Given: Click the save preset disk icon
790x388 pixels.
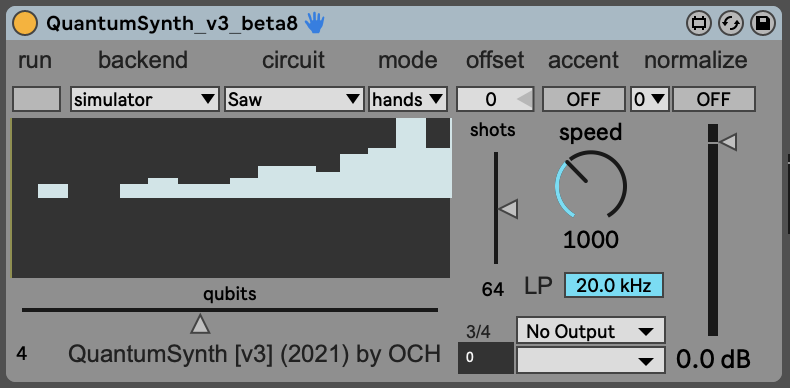Looking at the screenshot, I should coord(762,24).
